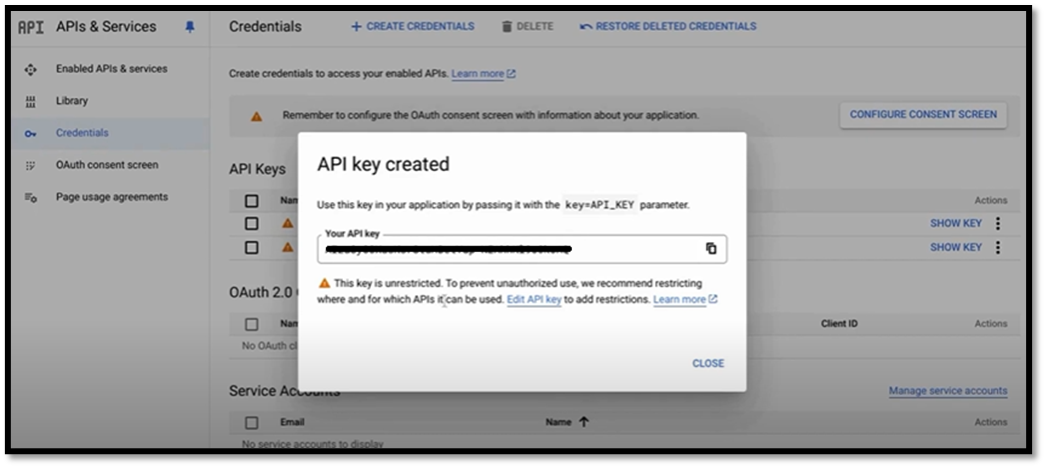1045x467 pixels.
Task: Tick the select-all checkbox in the API Keys header
Action: pyautogui.click(x=251, y=201)
